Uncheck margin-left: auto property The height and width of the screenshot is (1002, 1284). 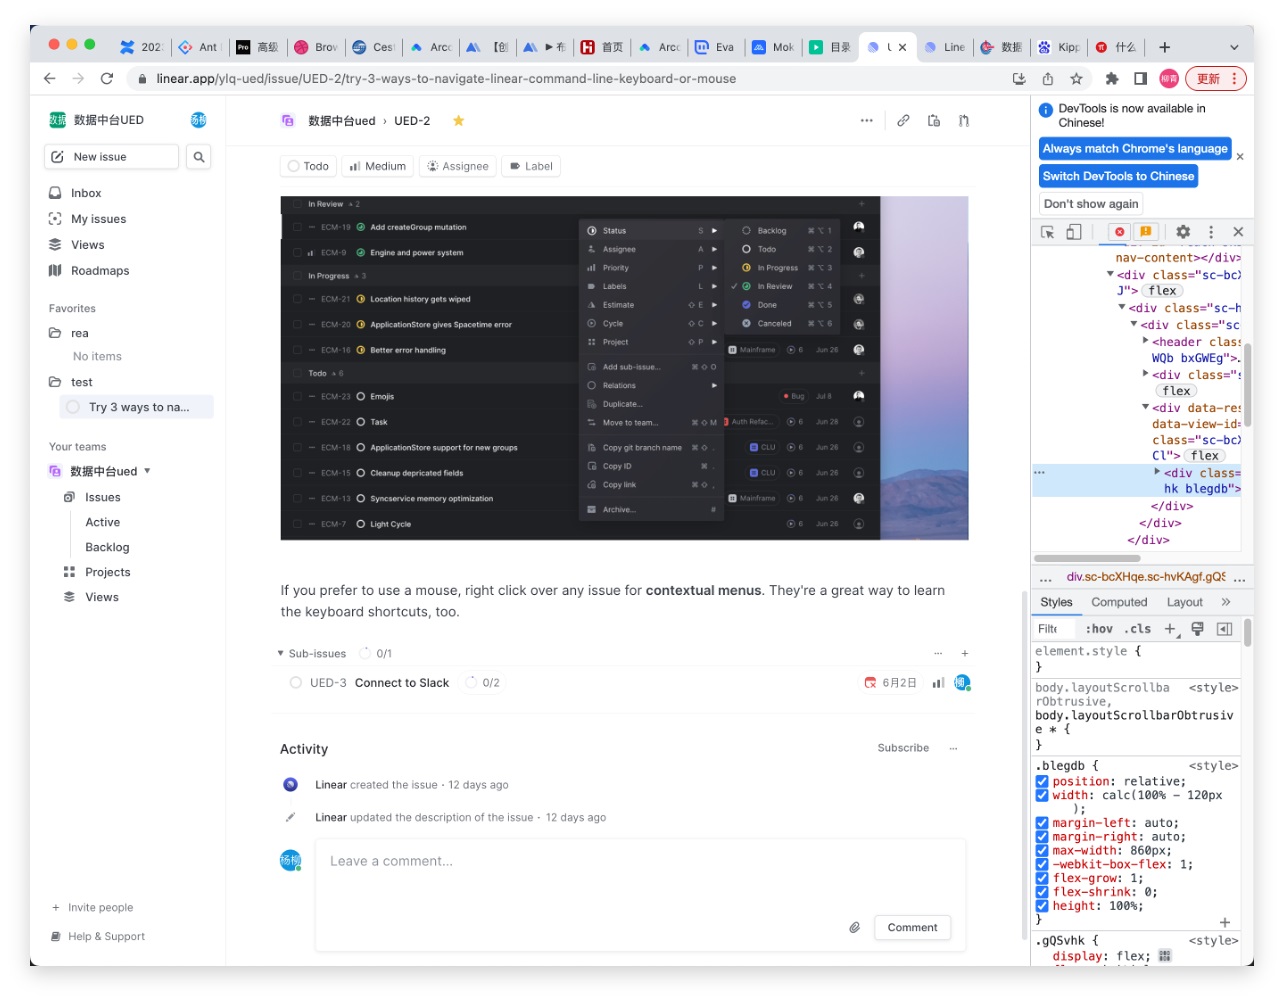click(x=1042, y=824)
